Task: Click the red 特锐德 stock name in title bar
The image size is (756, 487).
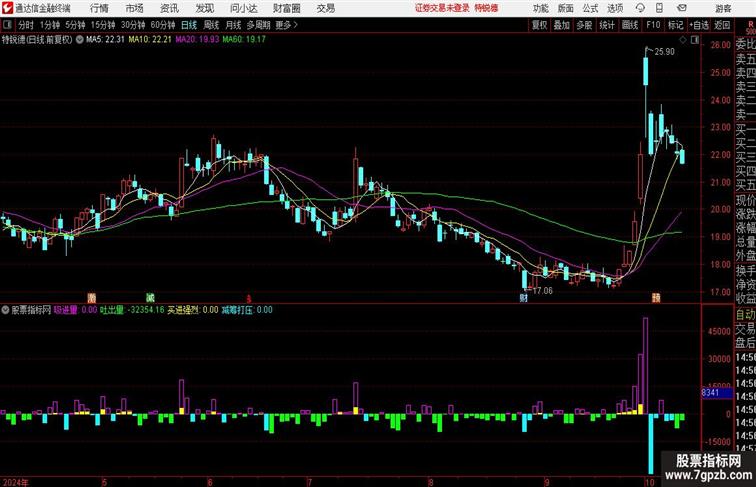Action: pos(486,8)
